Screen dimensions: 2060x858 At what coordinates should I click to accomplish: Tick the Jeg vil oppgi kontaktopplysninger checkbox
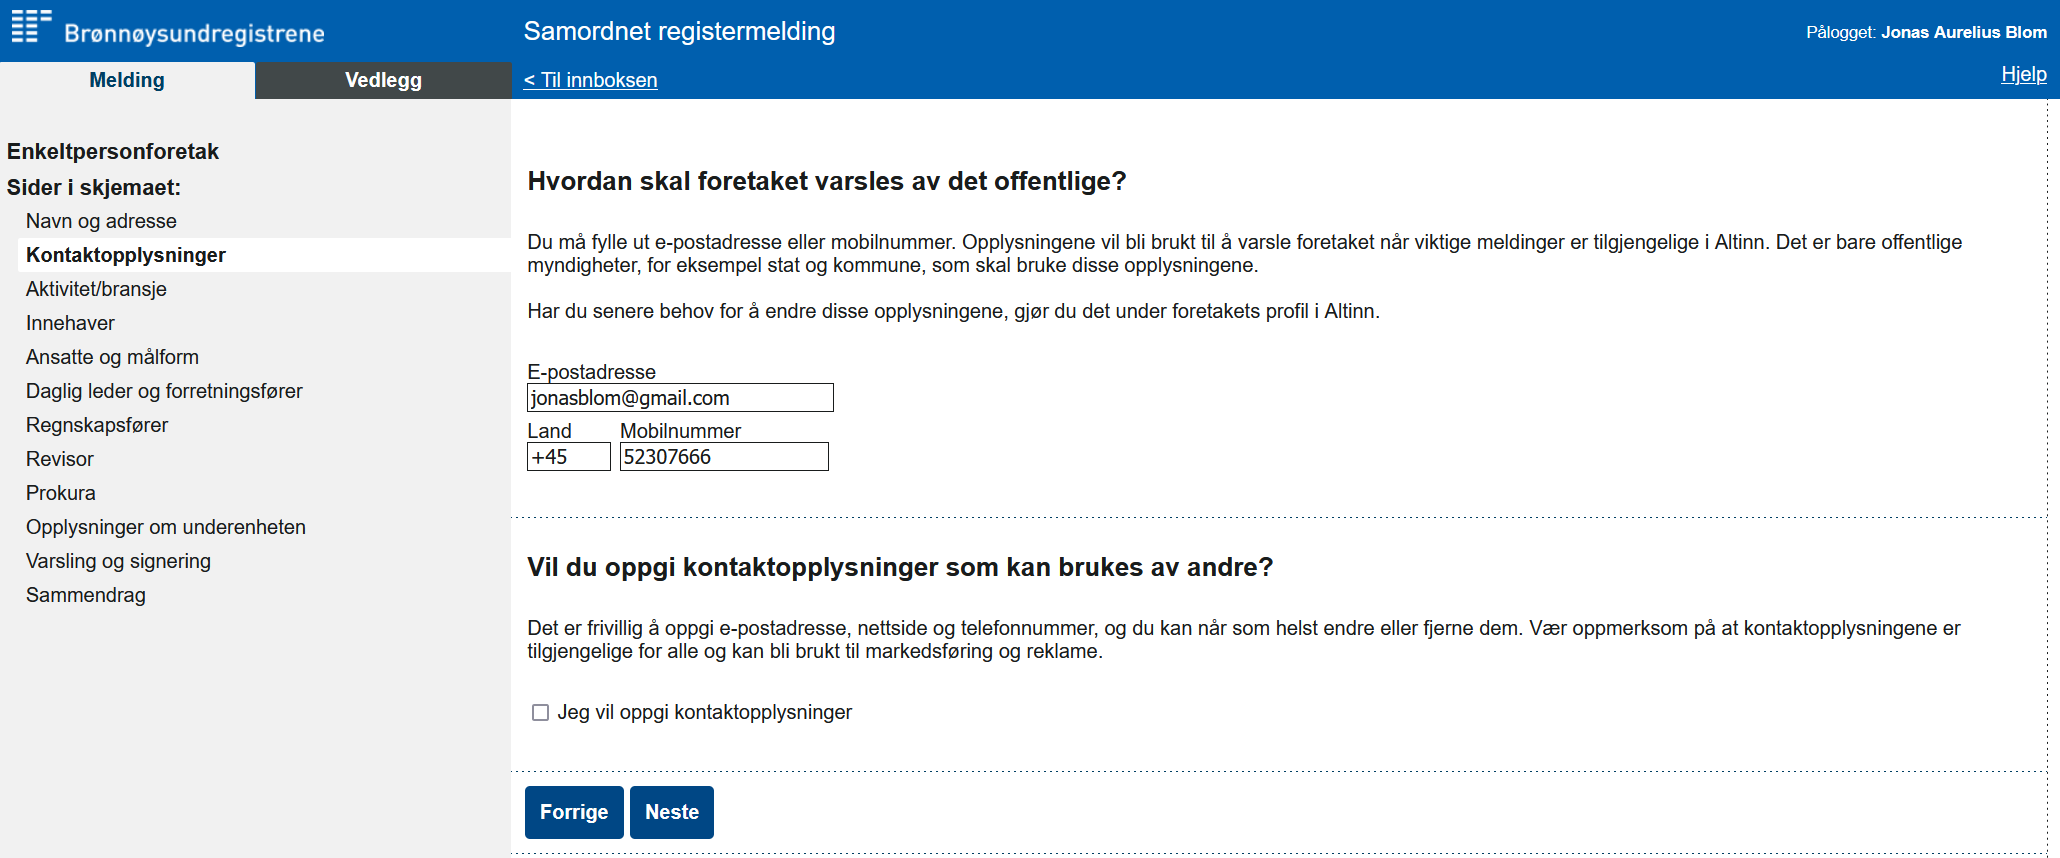540,713
